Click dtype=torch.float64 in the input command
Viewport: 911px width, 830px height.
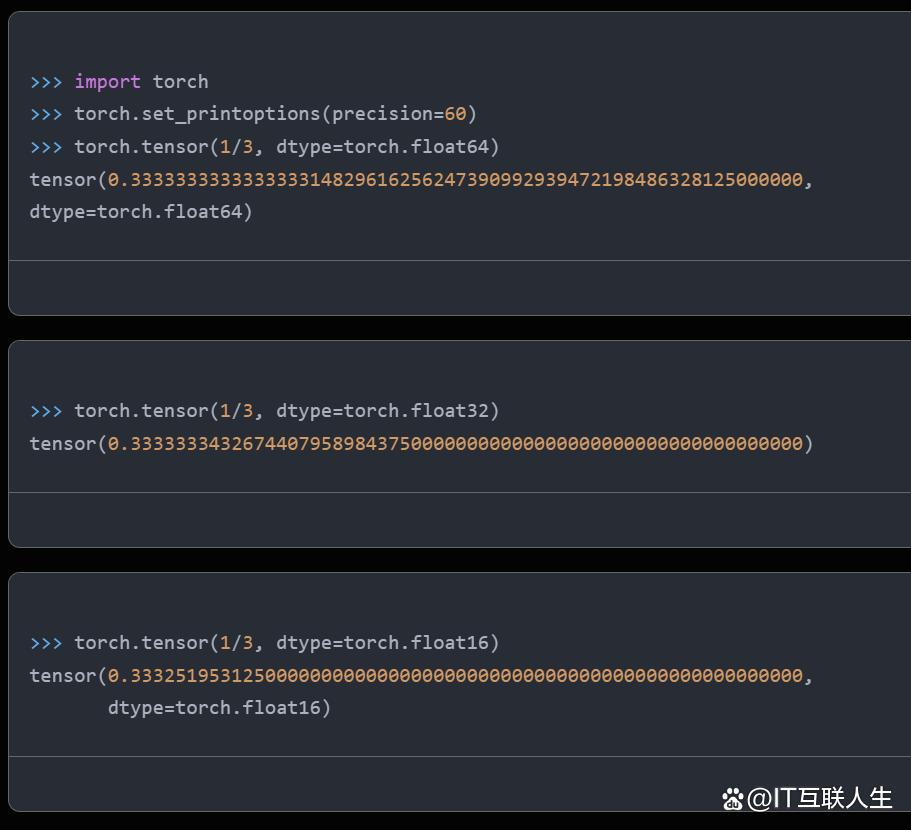point(382,147)
